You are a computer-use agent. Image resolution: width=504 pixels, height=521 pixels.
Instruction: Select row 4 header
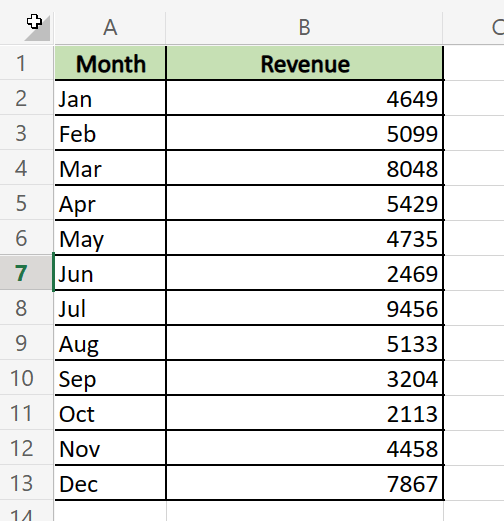coord(26,168)
